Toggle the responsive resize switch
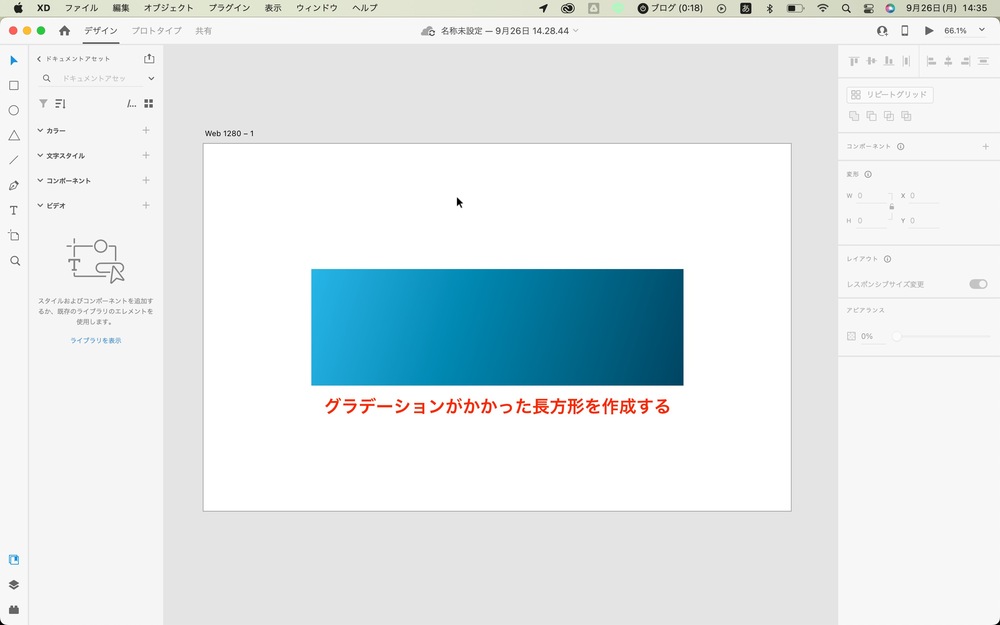The image size is (1000, 625). click(x=978, y=284)
